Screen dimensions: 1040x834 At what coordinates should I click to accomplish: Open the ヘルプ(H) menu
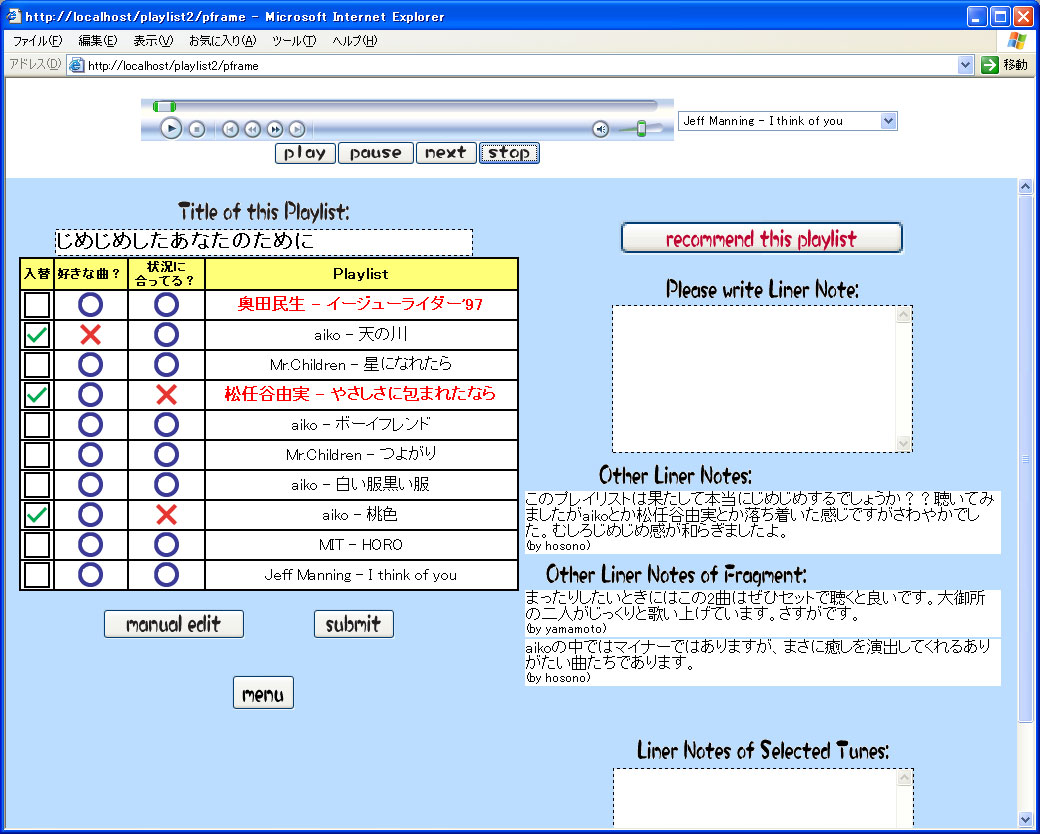pyautogui.click(x=355, y=41)
